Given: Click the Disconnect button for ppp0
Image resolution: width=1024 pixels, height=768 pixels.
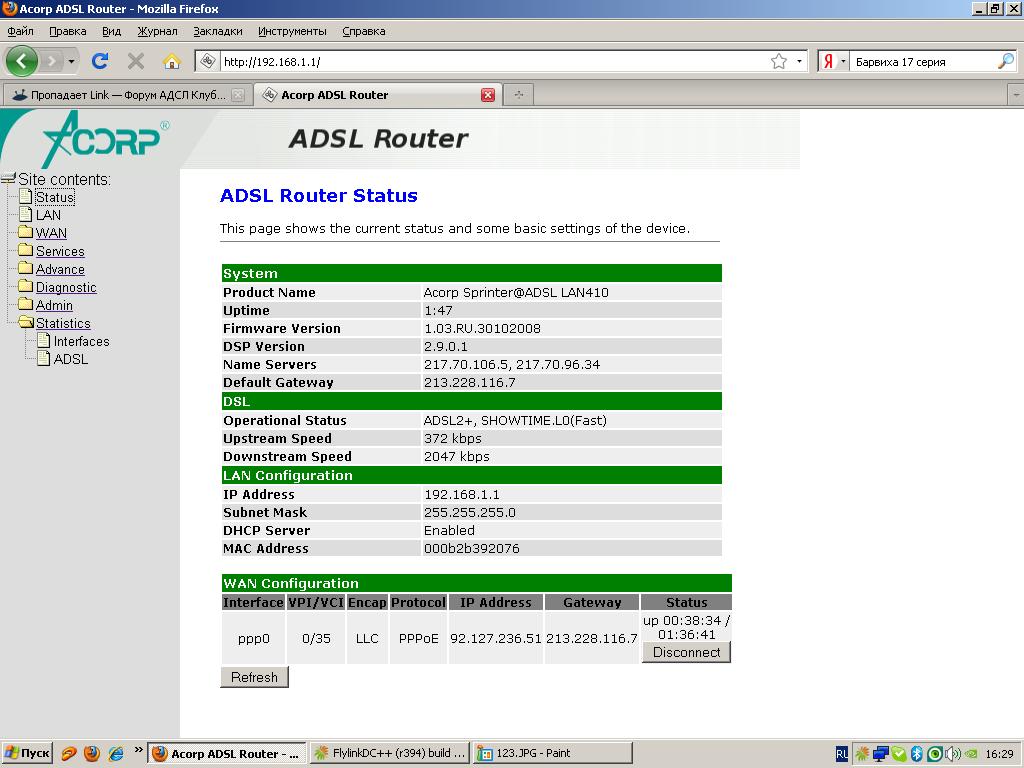Looking at the screenshot, I should point(686,652).
